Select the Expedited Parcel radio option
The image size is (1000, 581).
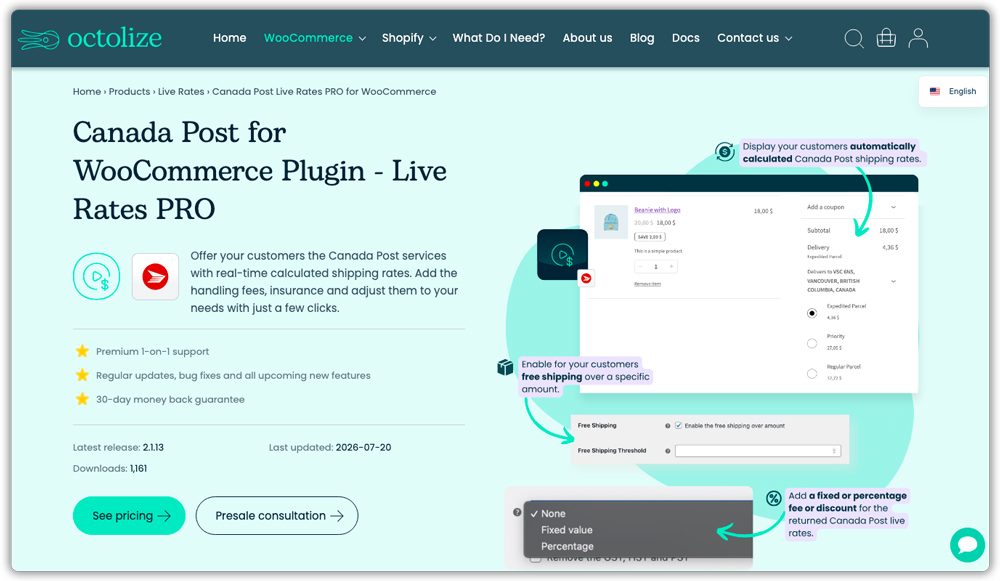(x=812, y=313)
